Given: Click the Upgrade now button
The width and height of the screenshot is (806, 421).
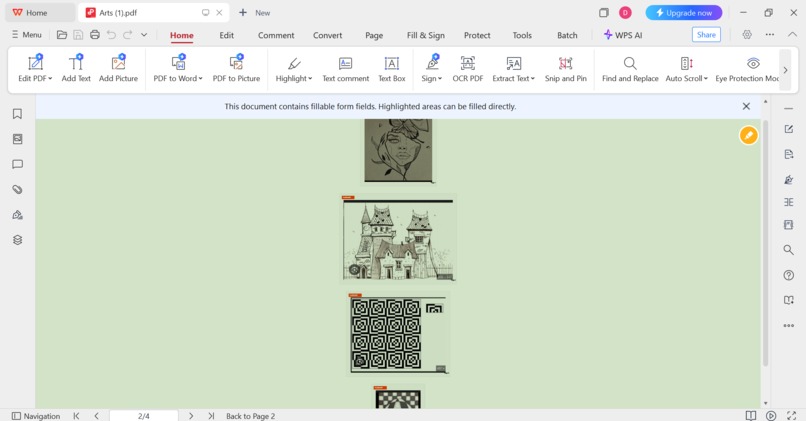Looking at the screenshot, I should tap(684, 12).
